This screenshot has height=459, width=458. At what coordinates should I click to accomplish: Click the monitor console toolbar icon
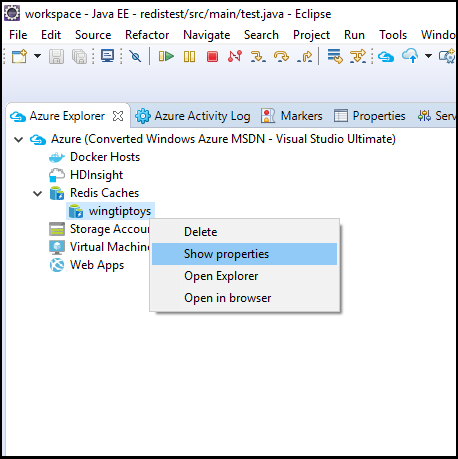pyautogui.click(x=107, y=56)
